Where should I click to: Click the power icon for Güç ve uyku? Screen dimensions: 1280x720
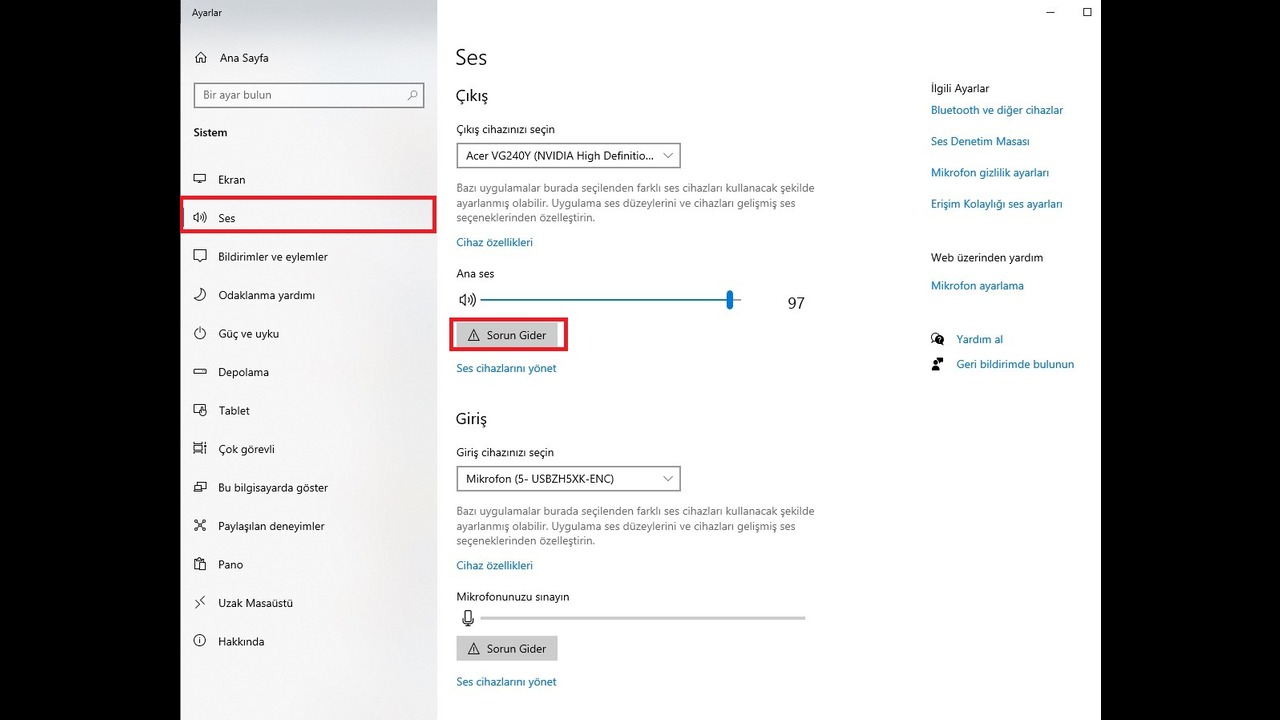[x=200, y=334]
